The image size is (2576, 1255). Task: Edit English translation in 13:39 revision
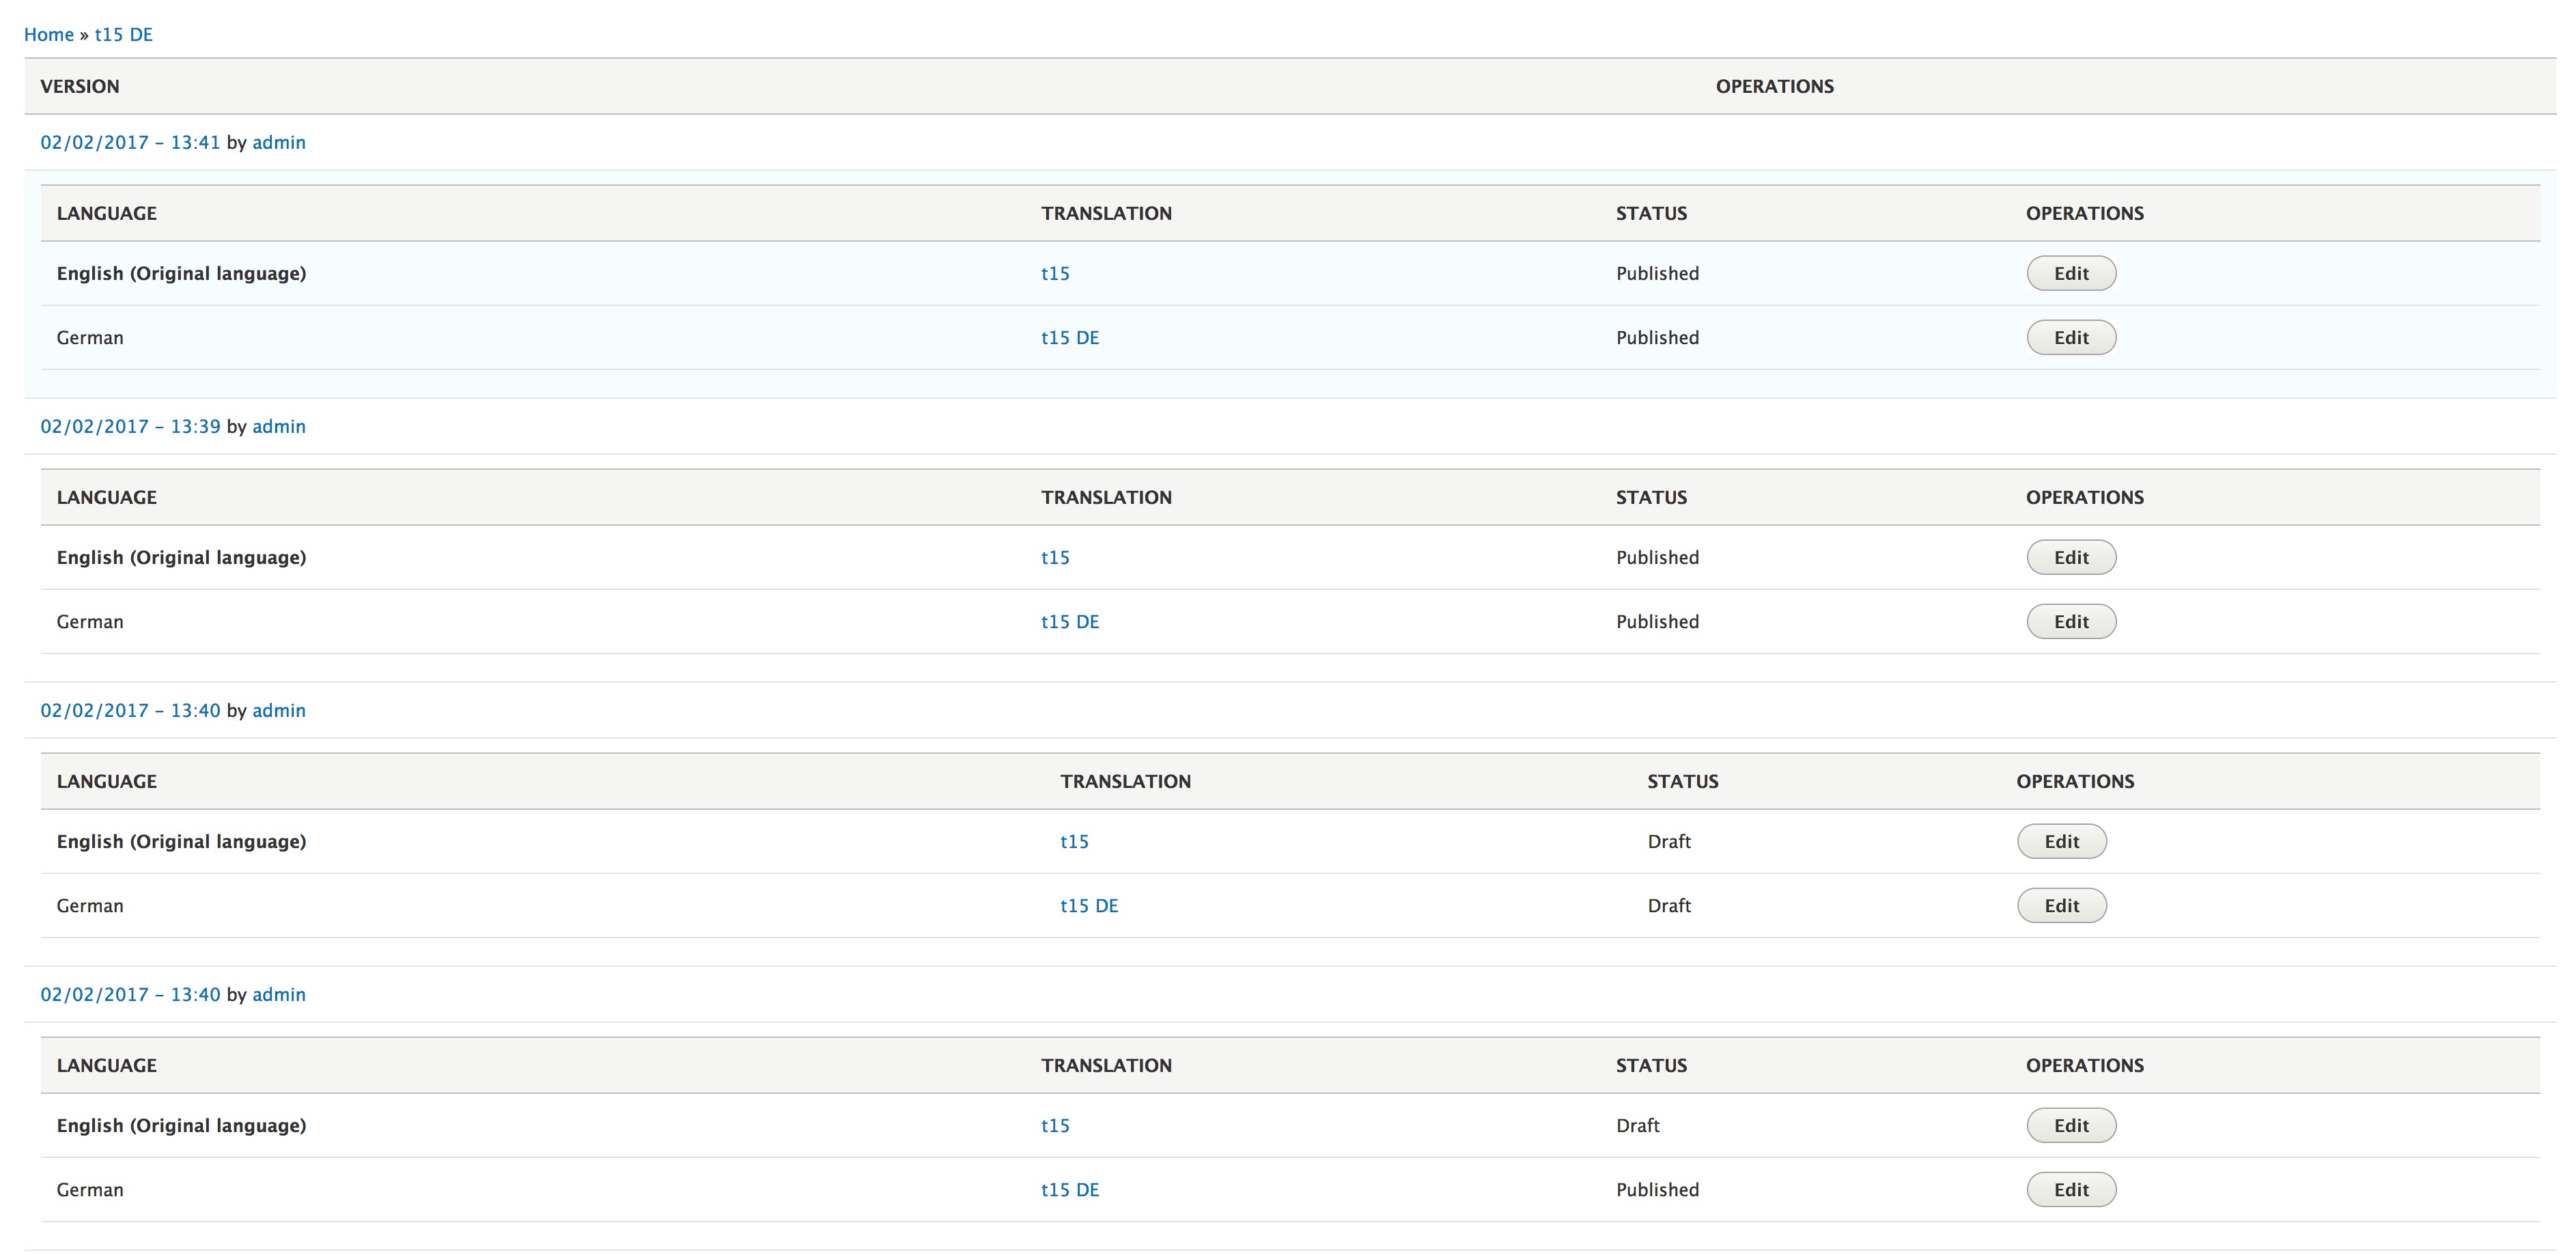pos(2070,557)
